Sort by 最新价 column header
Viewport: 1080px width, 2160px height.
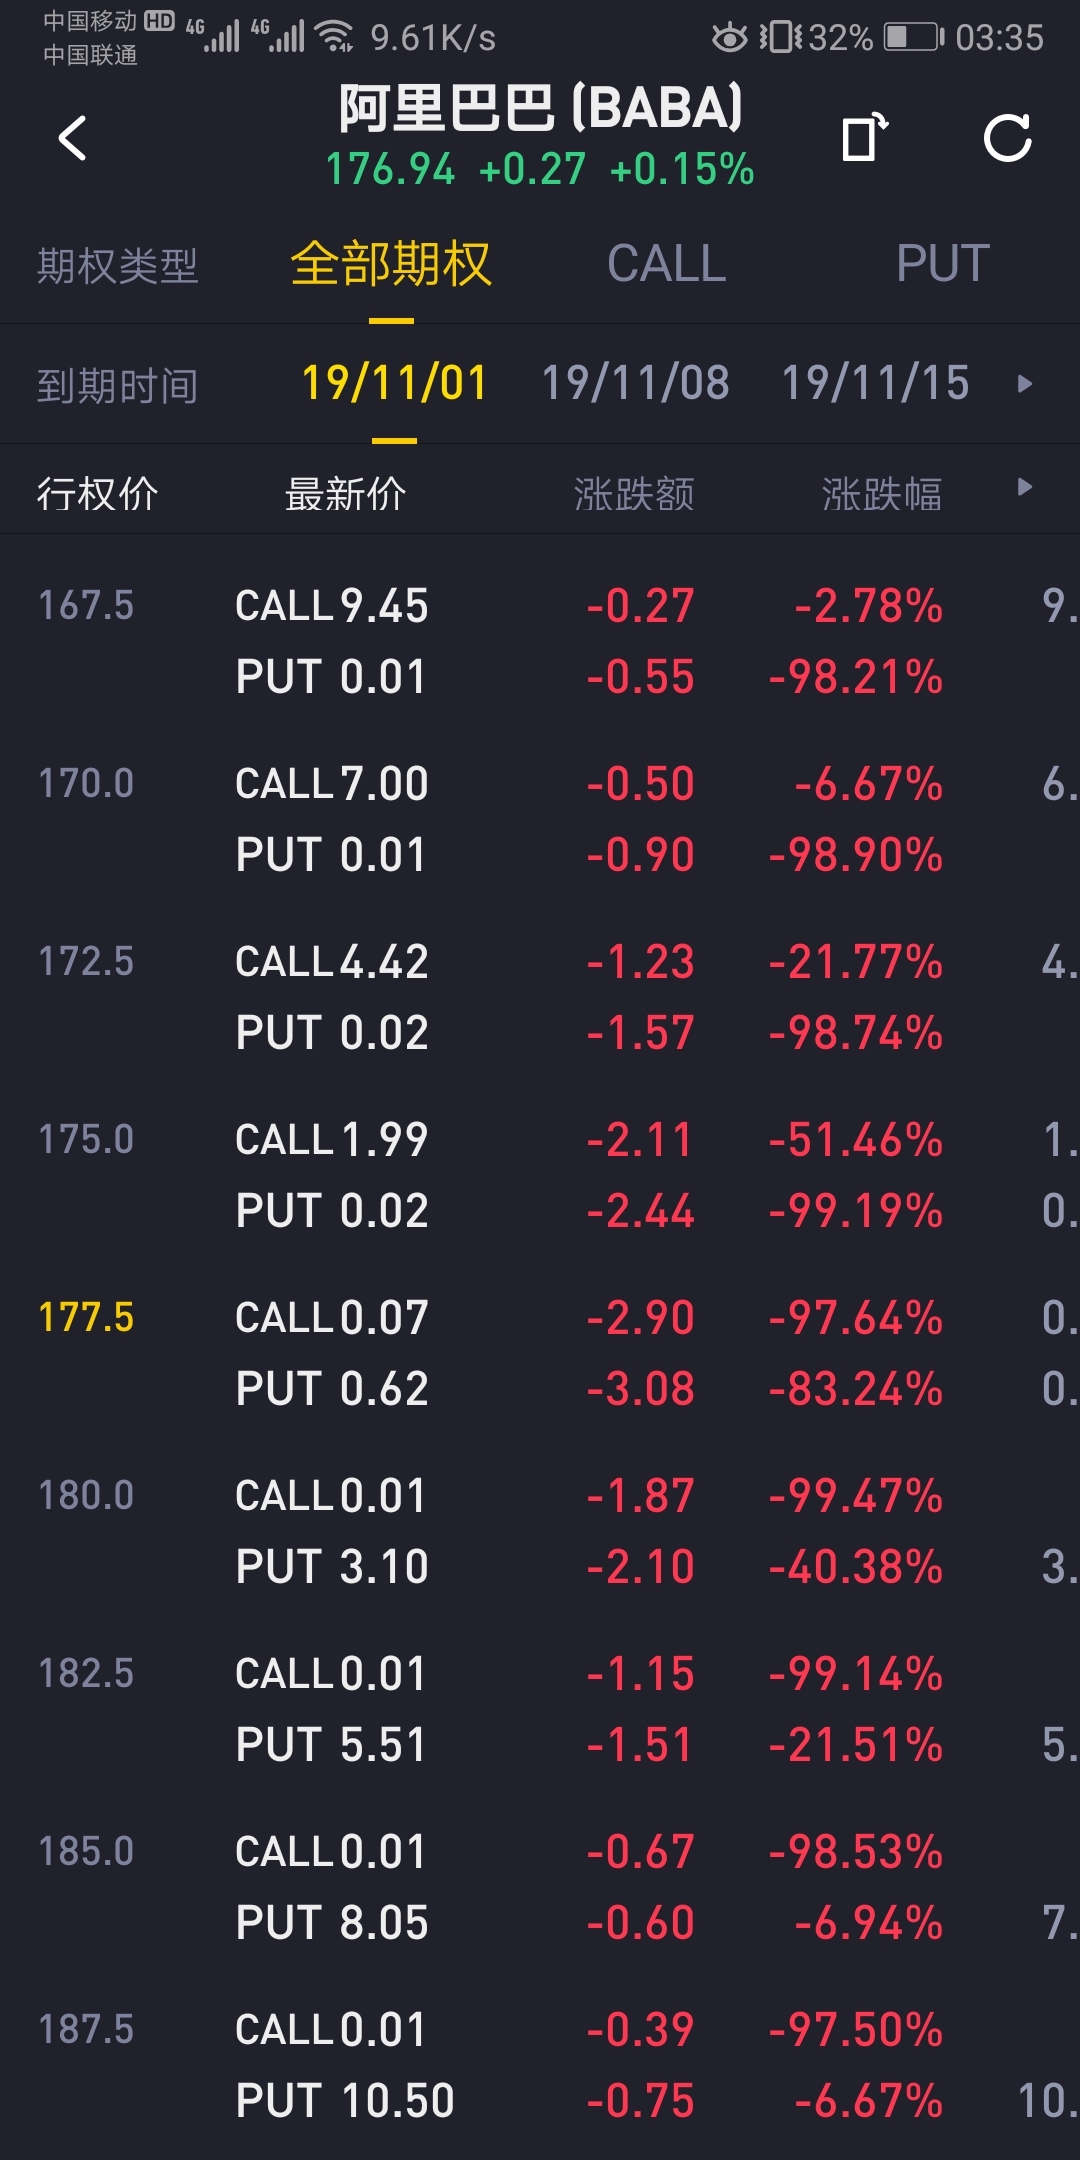coord(345,494)
